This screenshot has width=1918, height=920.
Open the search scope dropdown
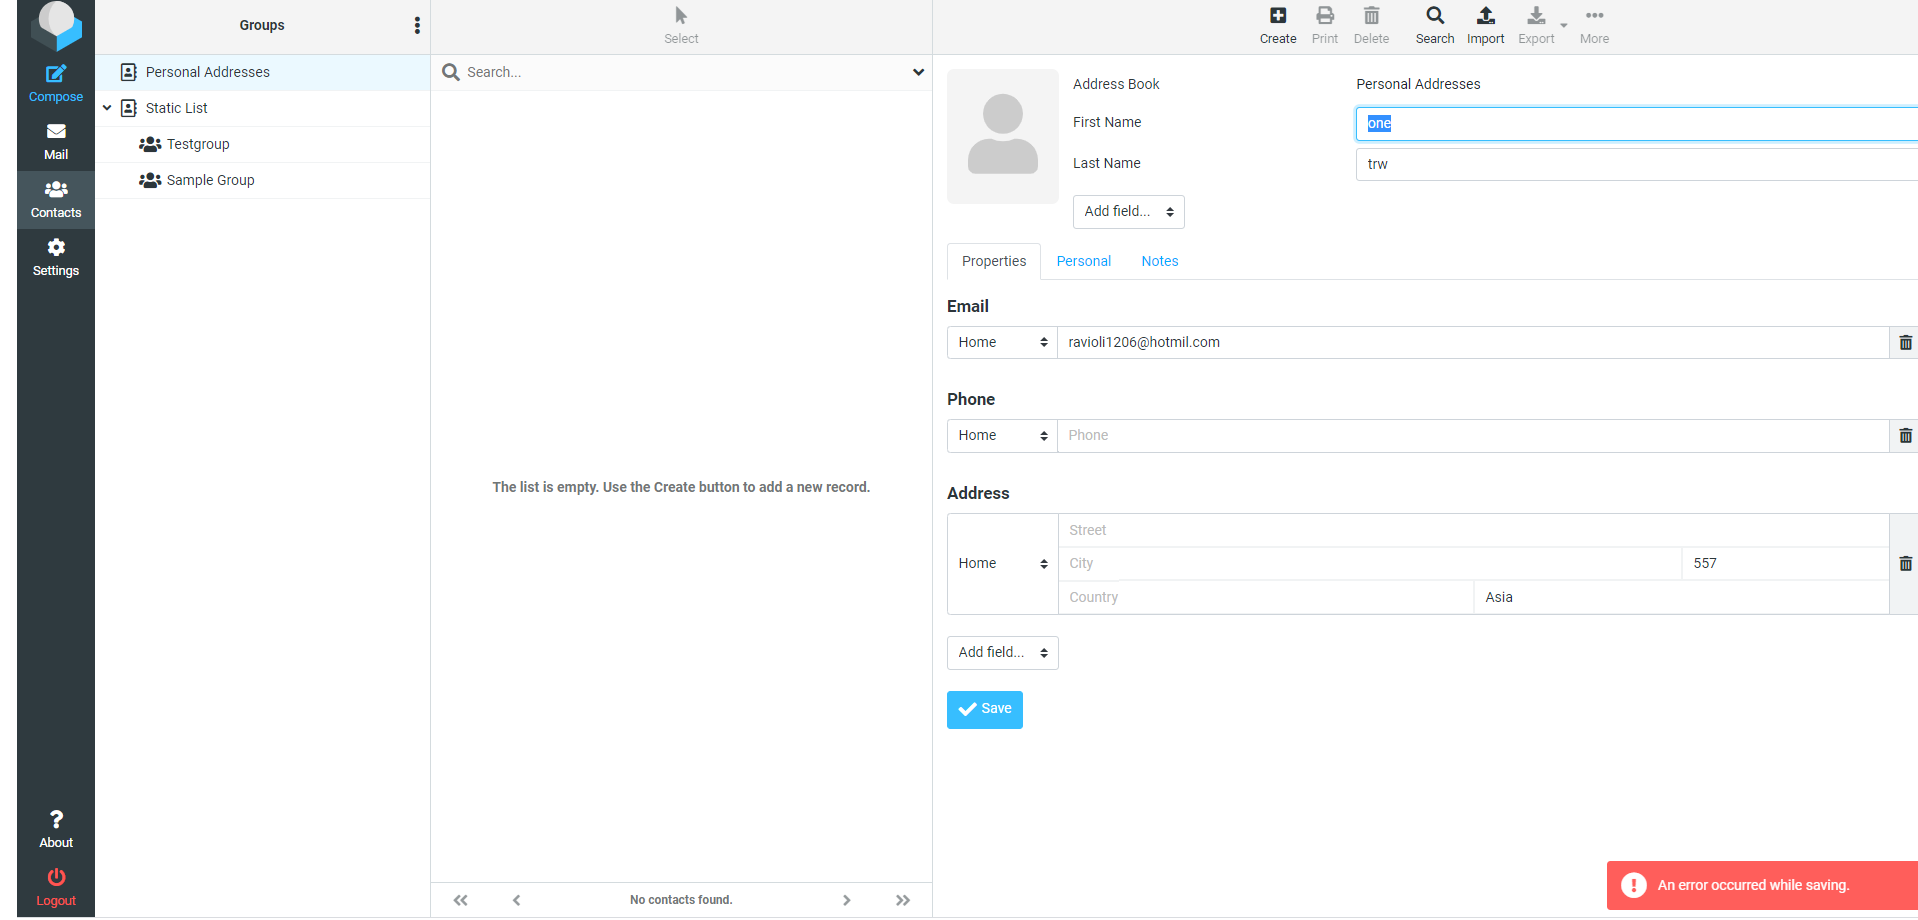click(917, 72)
